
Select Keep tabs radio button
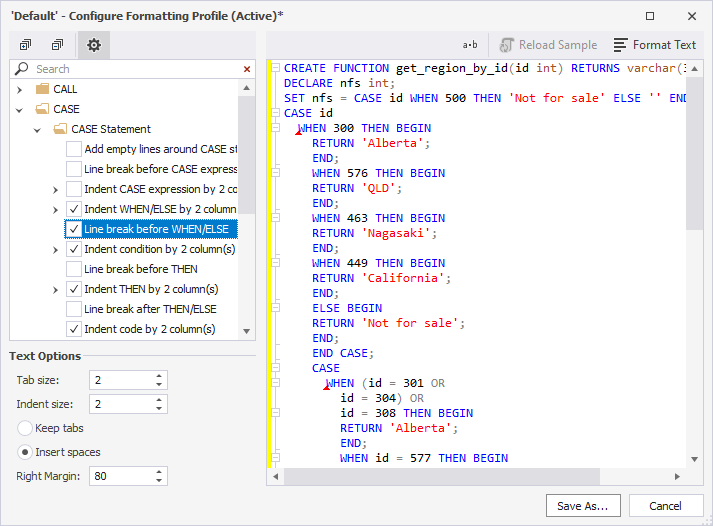pyautogui.click(x=25, y=428)
